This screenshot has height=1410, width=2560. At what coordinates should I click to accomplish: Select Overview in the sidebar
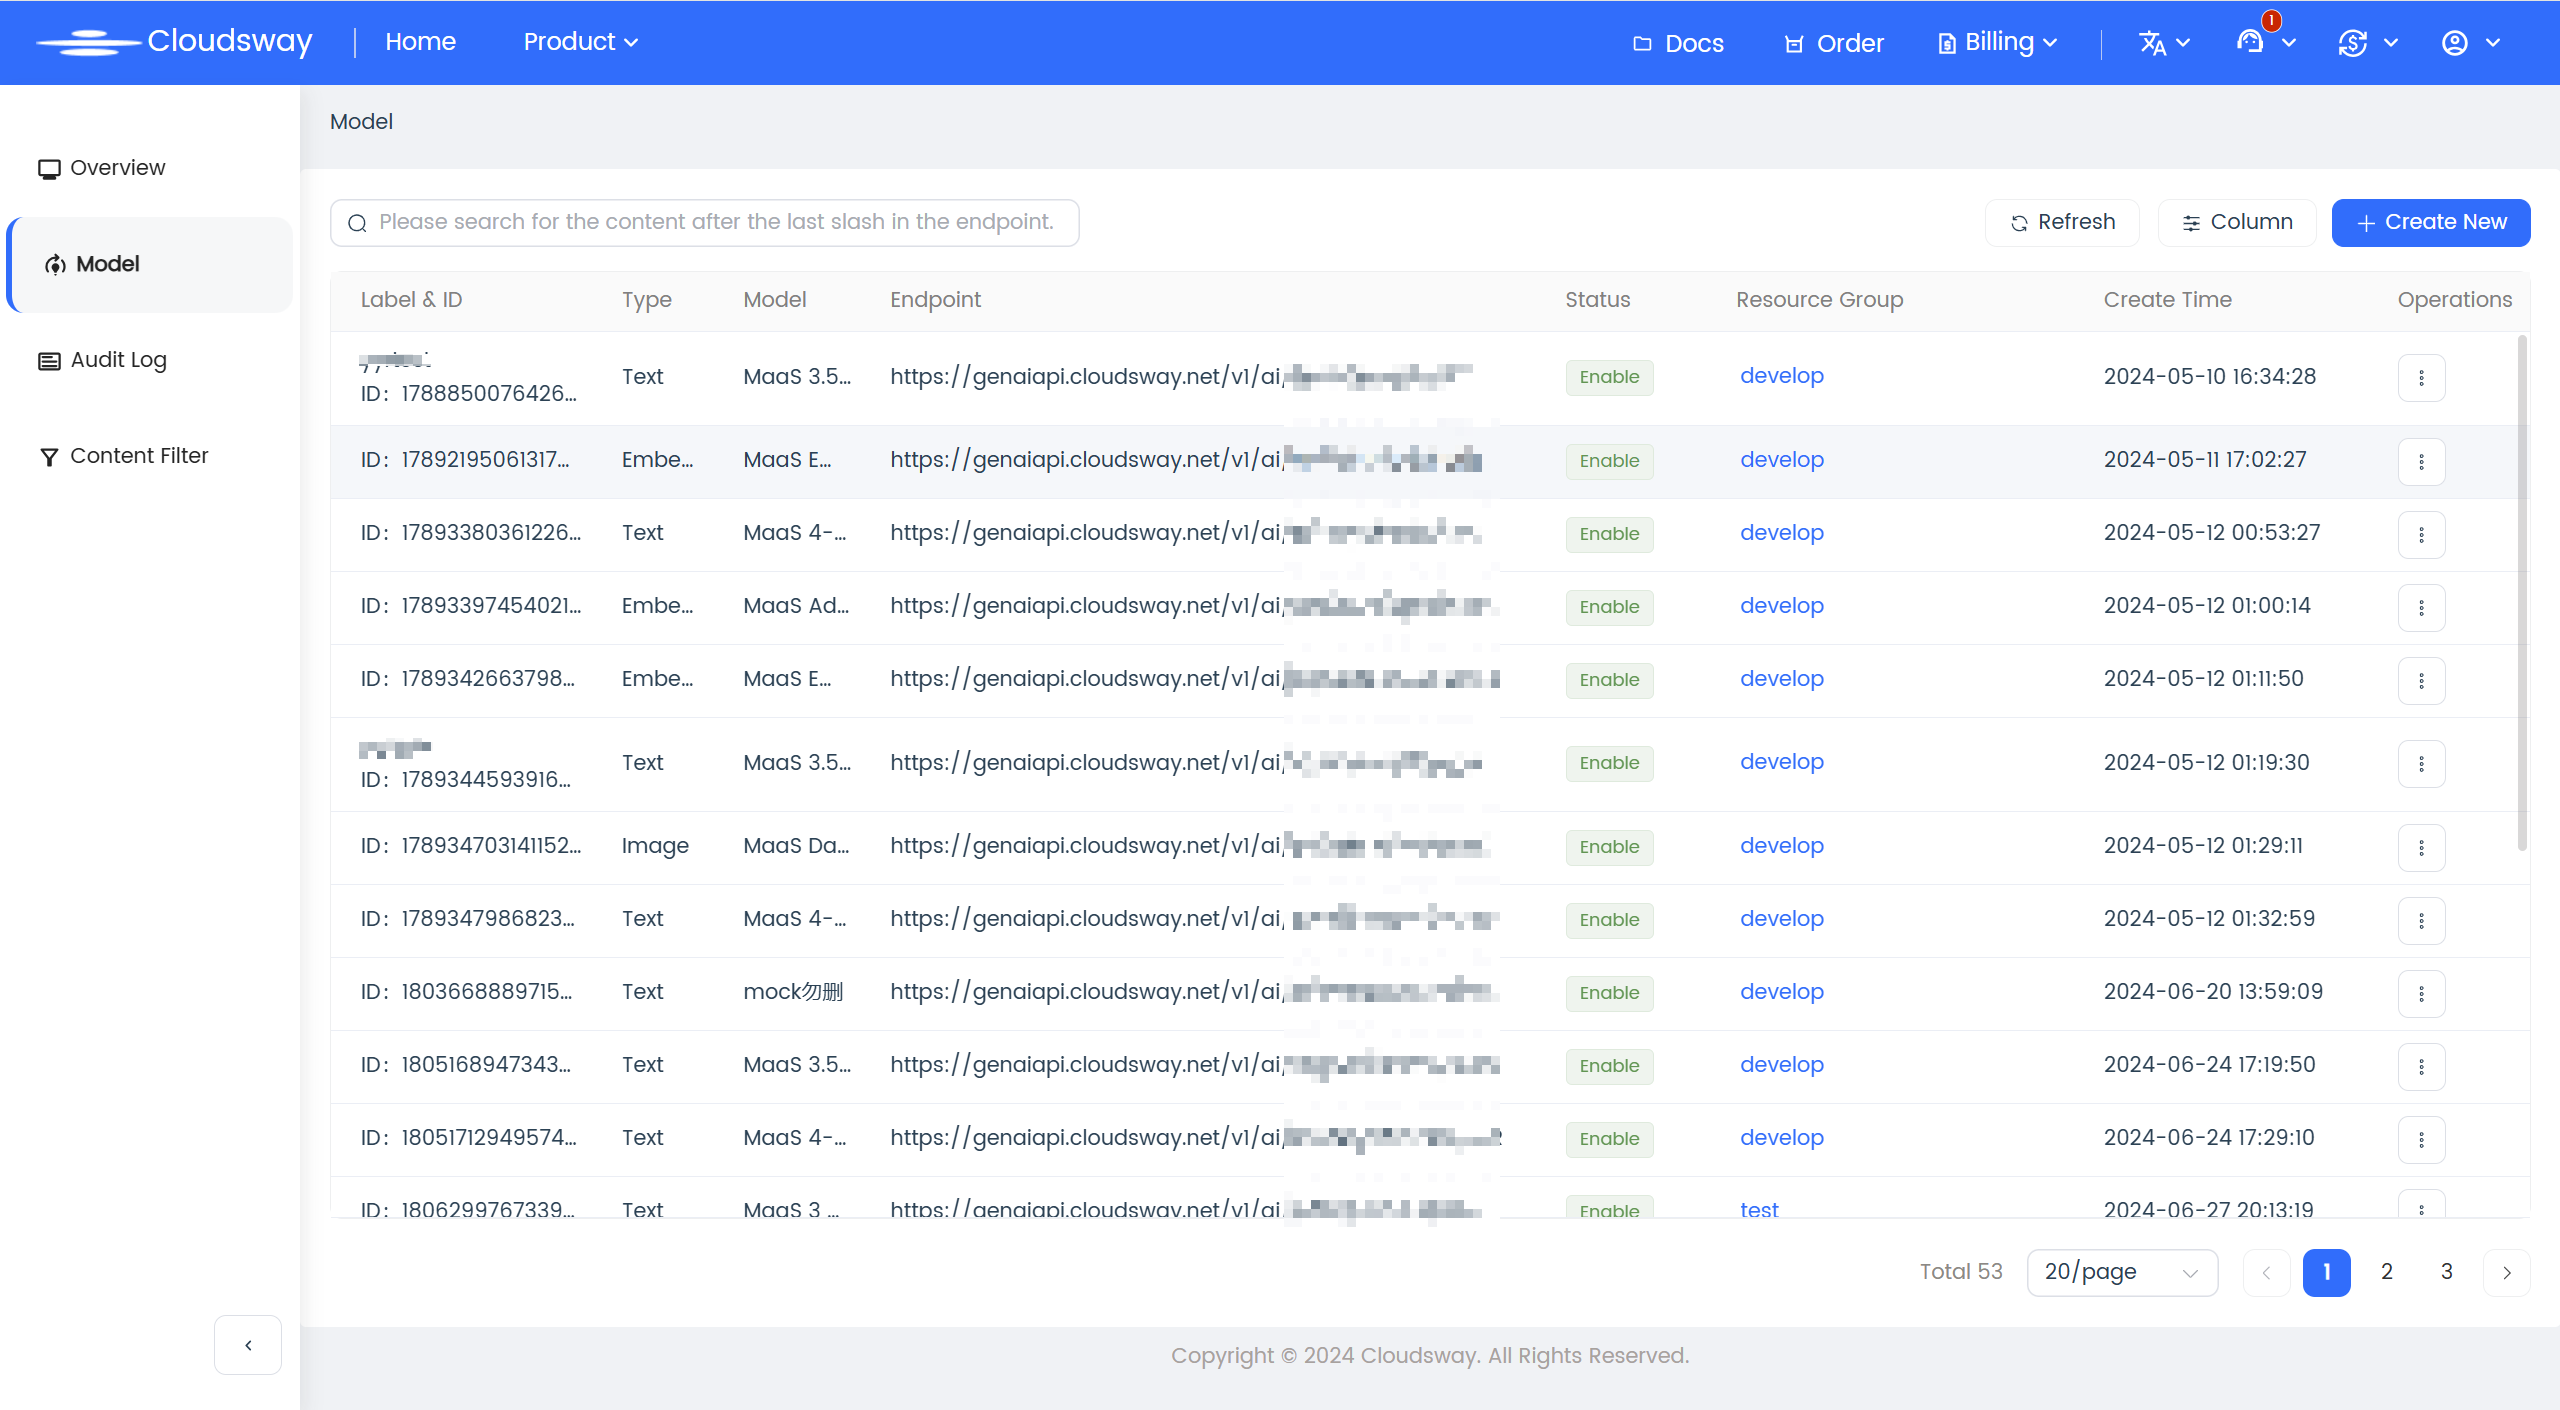(117, 168)
